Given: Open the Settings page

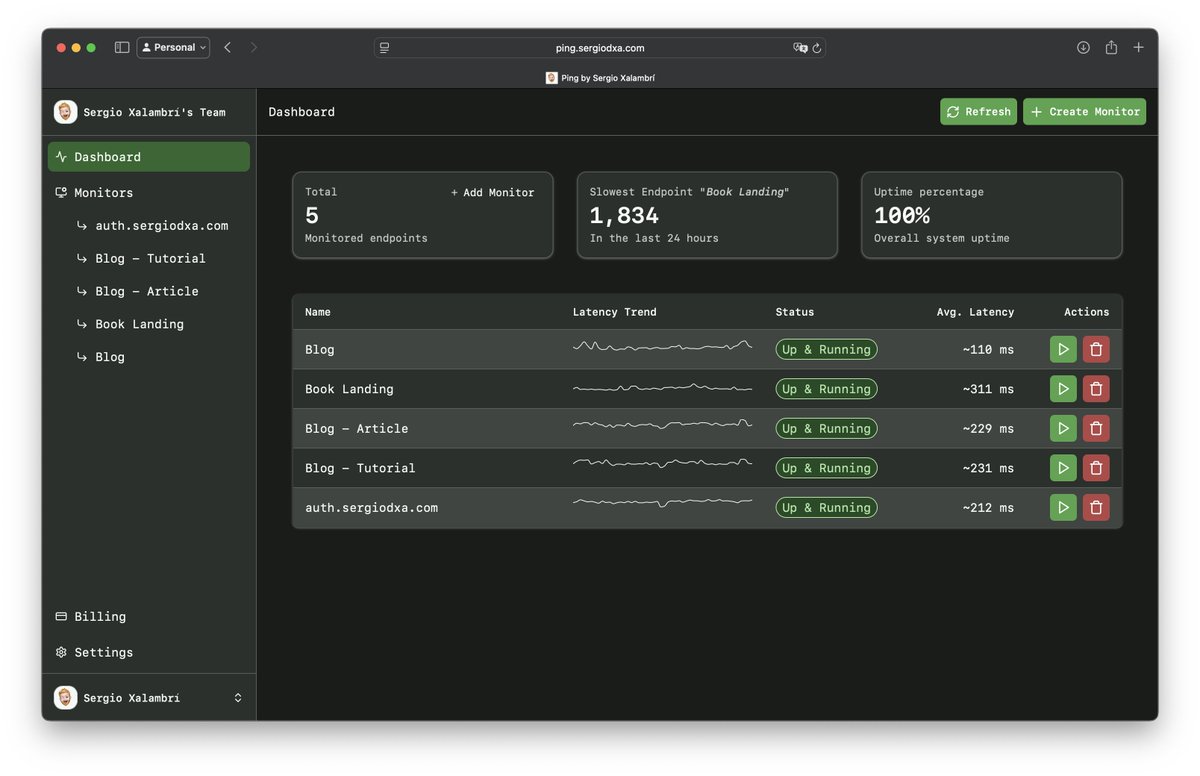Looking at the screenshot, I should pos(149,652).
